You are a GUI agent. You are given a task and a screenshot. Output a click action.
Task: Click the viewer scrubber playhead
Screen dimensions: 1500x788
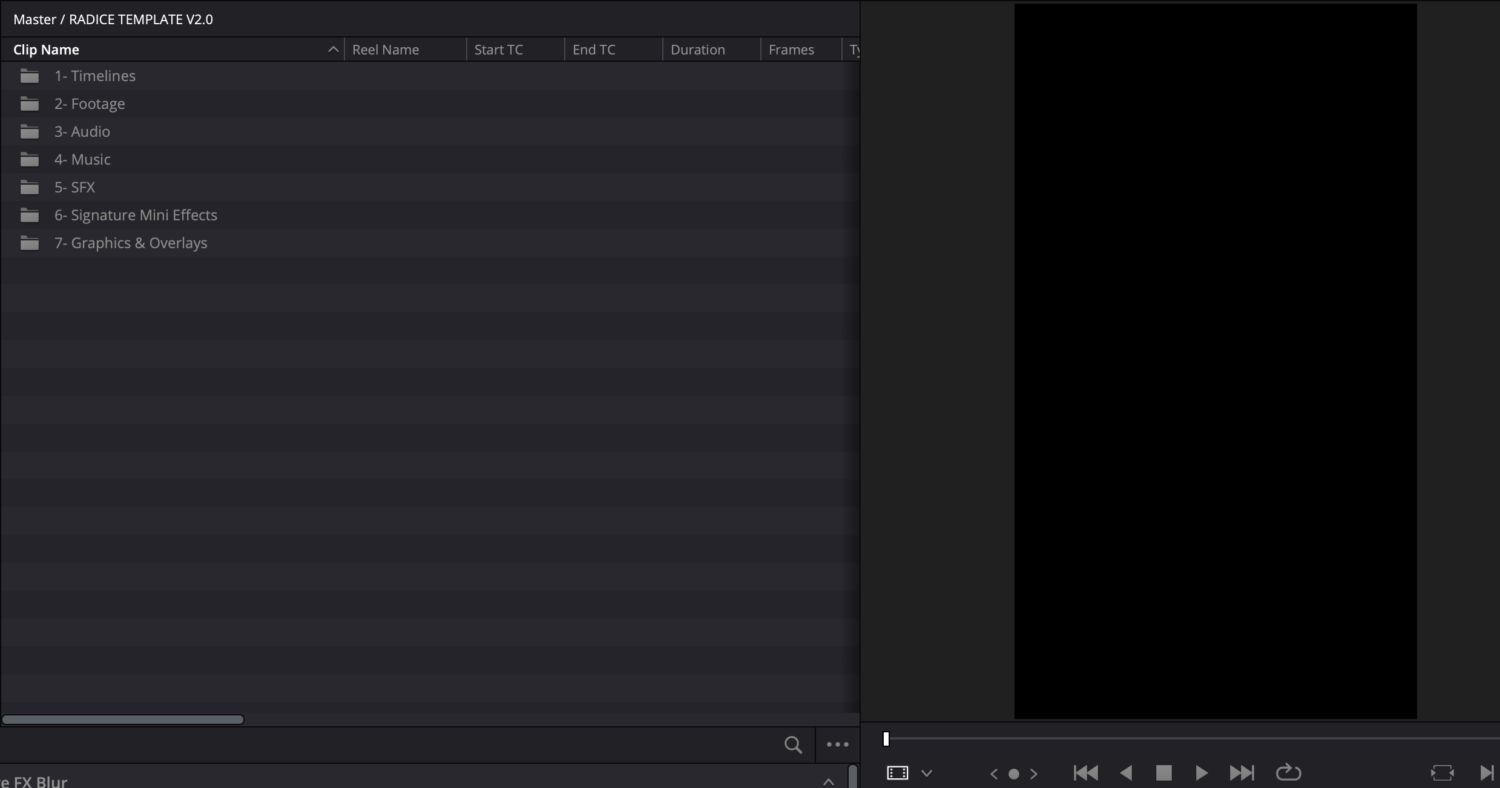(886, 739)
